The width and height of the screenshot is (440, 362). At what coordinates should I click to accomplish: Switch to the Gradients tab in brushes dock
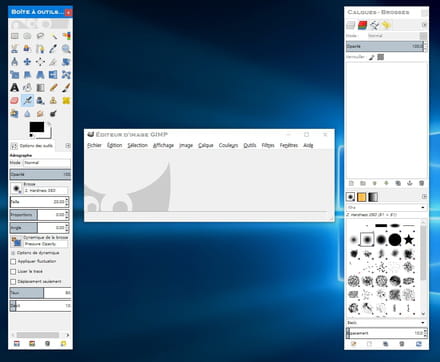(373, 197)
